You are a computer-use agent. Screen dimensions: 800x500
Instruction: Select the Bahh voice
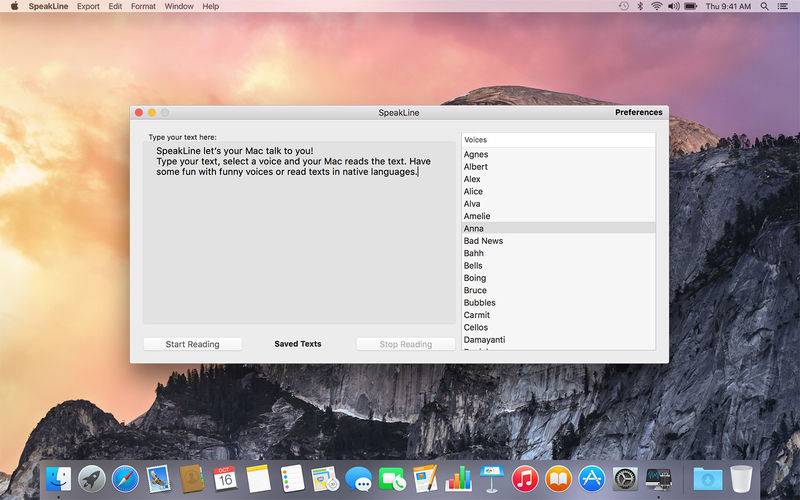[559, 253]
